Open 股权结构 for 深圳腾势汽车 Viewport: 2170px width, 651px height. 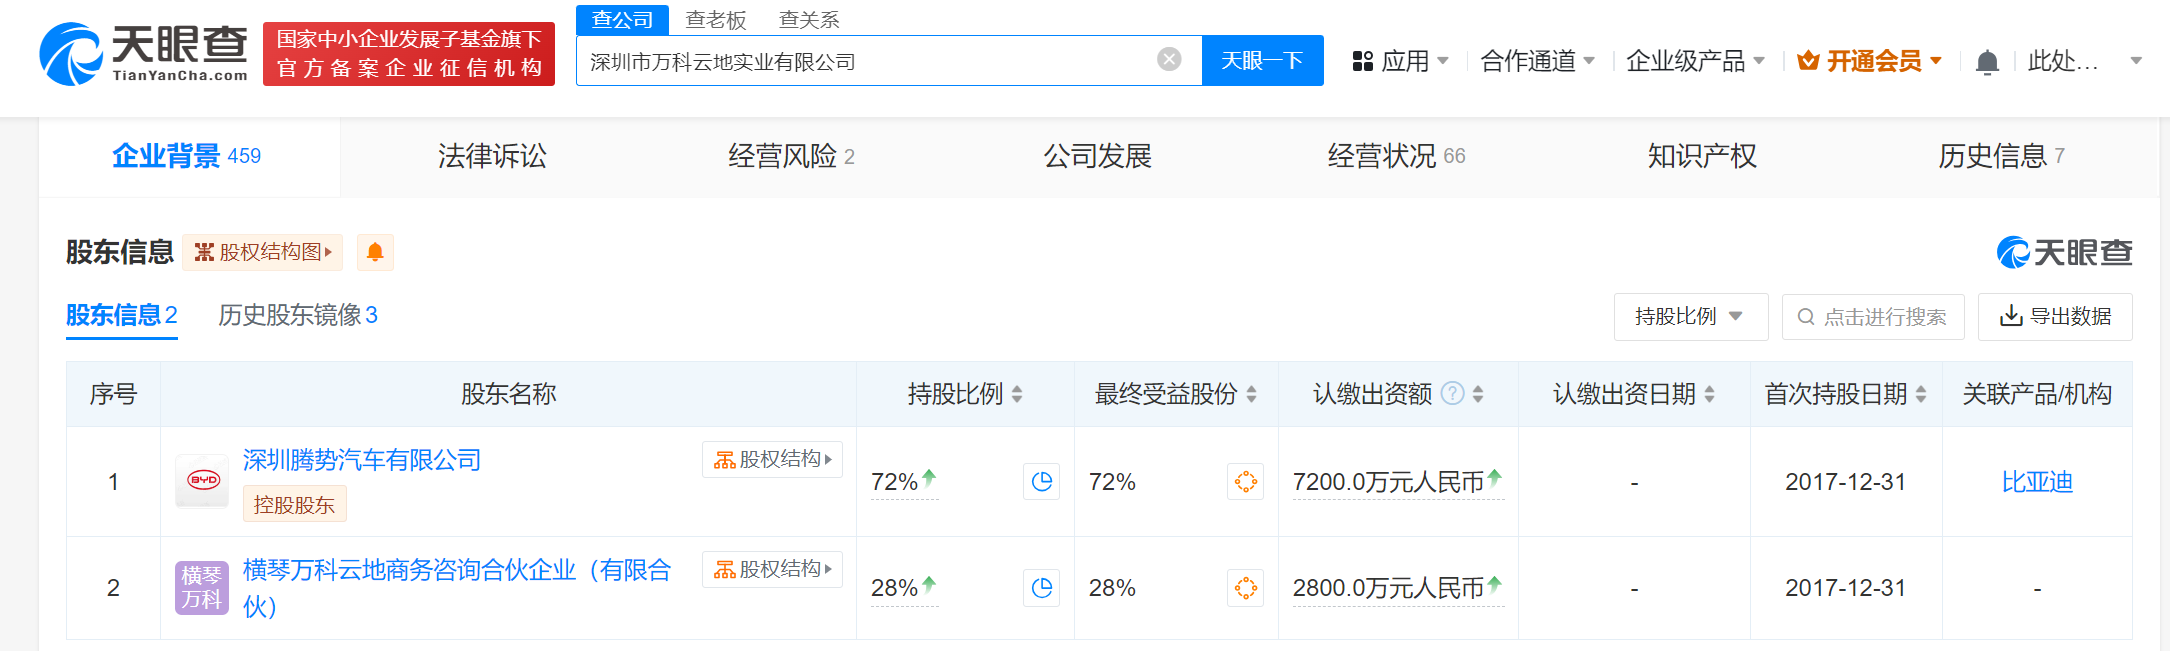click(772, 459)
